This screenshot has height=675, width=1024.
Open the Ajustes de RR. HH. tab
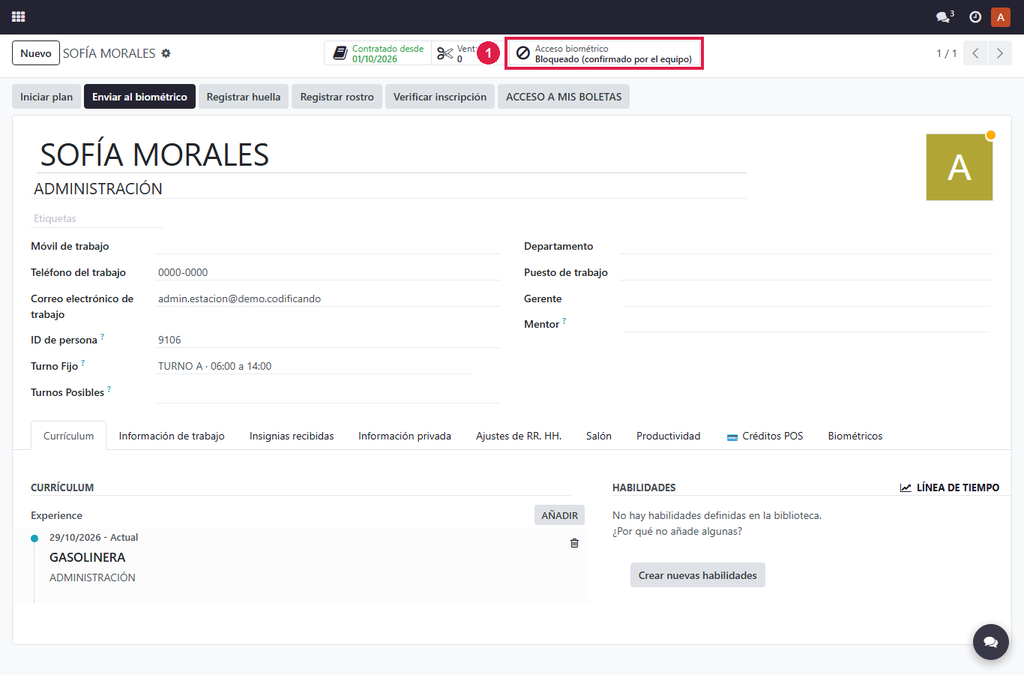pyautogui.click(x=519, y=436)
